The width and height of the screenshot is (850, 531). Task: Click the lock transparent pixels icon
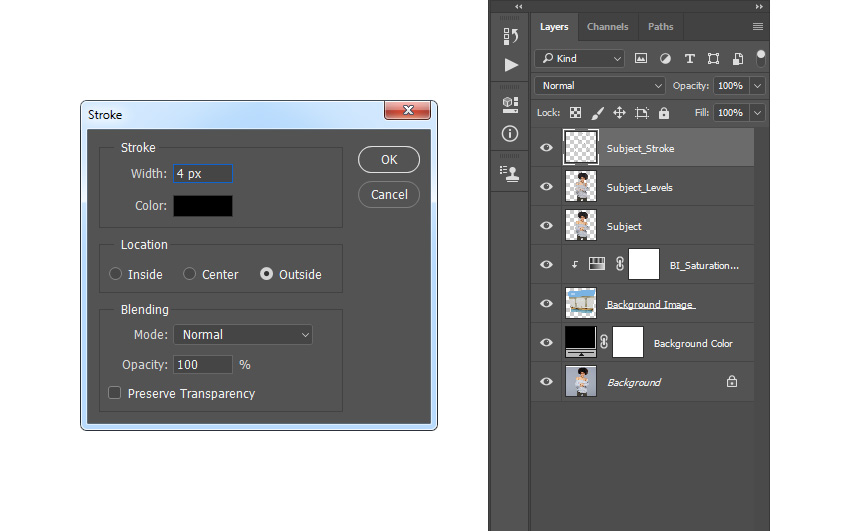(575, 113)
